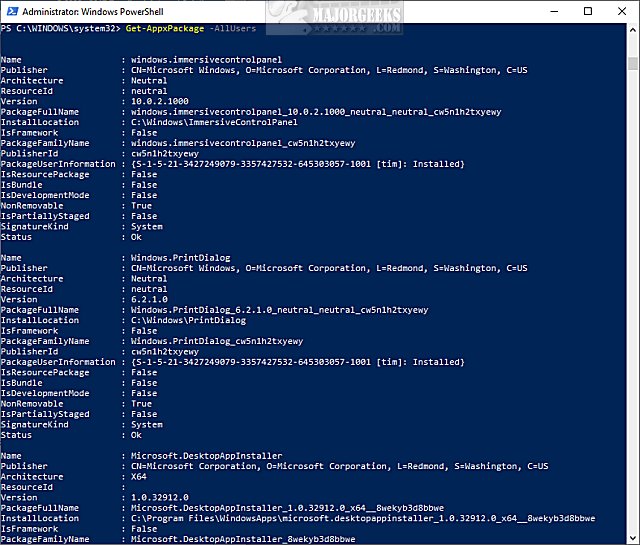This screenshot has height=545, width=640.
Task: Click the vertical scrollbar thumb
Action: (x=632, y=62)
